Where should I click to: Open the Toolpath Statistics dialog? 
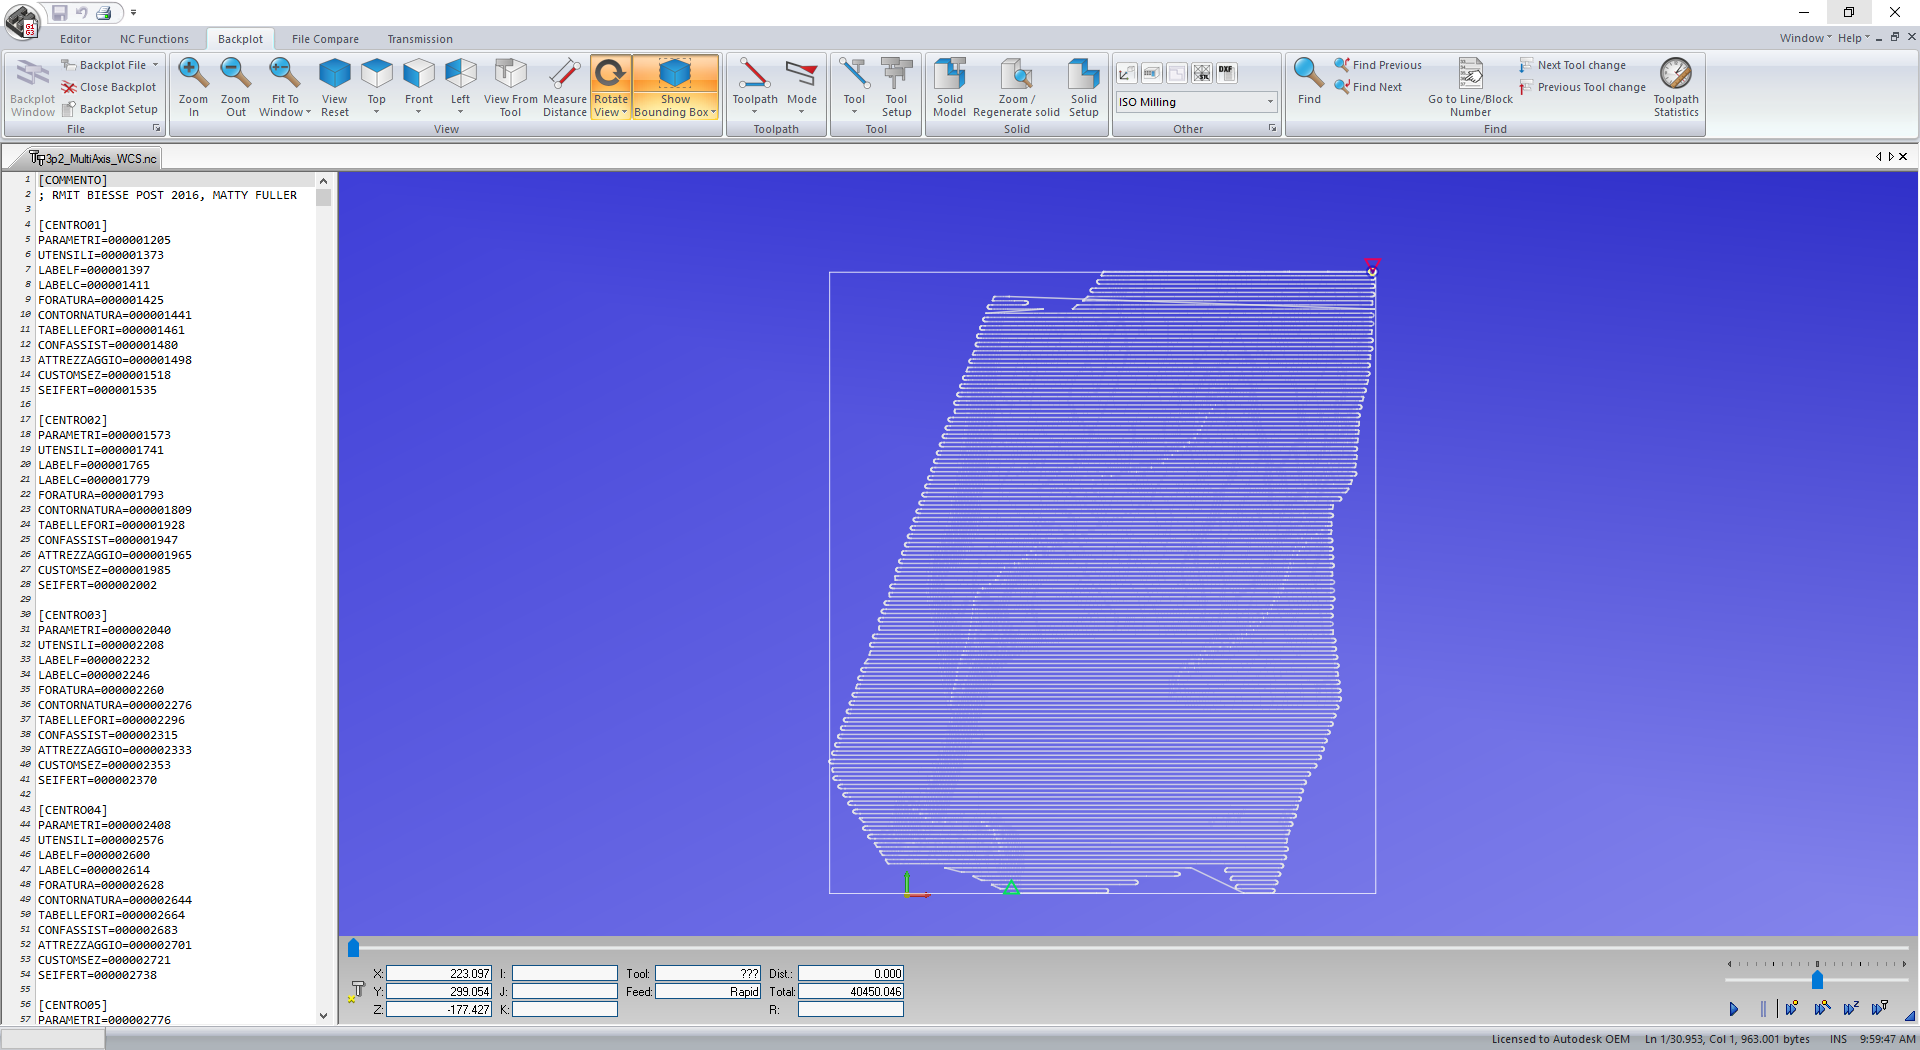(1676, 85)
